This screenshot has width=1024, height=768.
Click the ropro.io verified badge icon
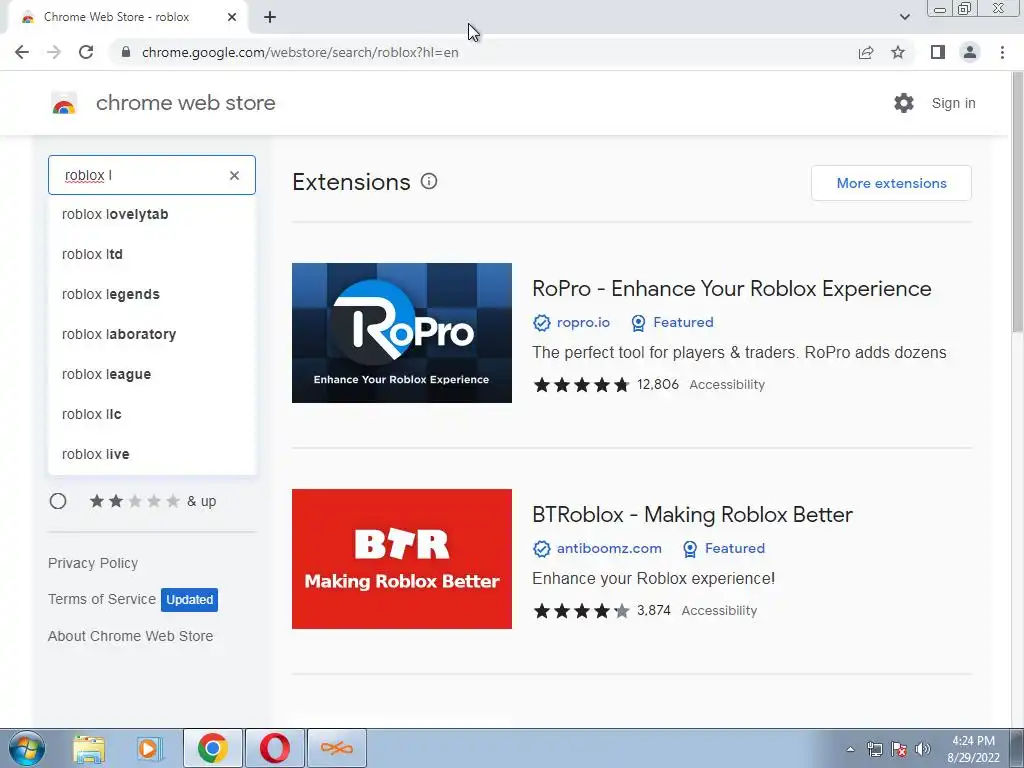point(541,323)
